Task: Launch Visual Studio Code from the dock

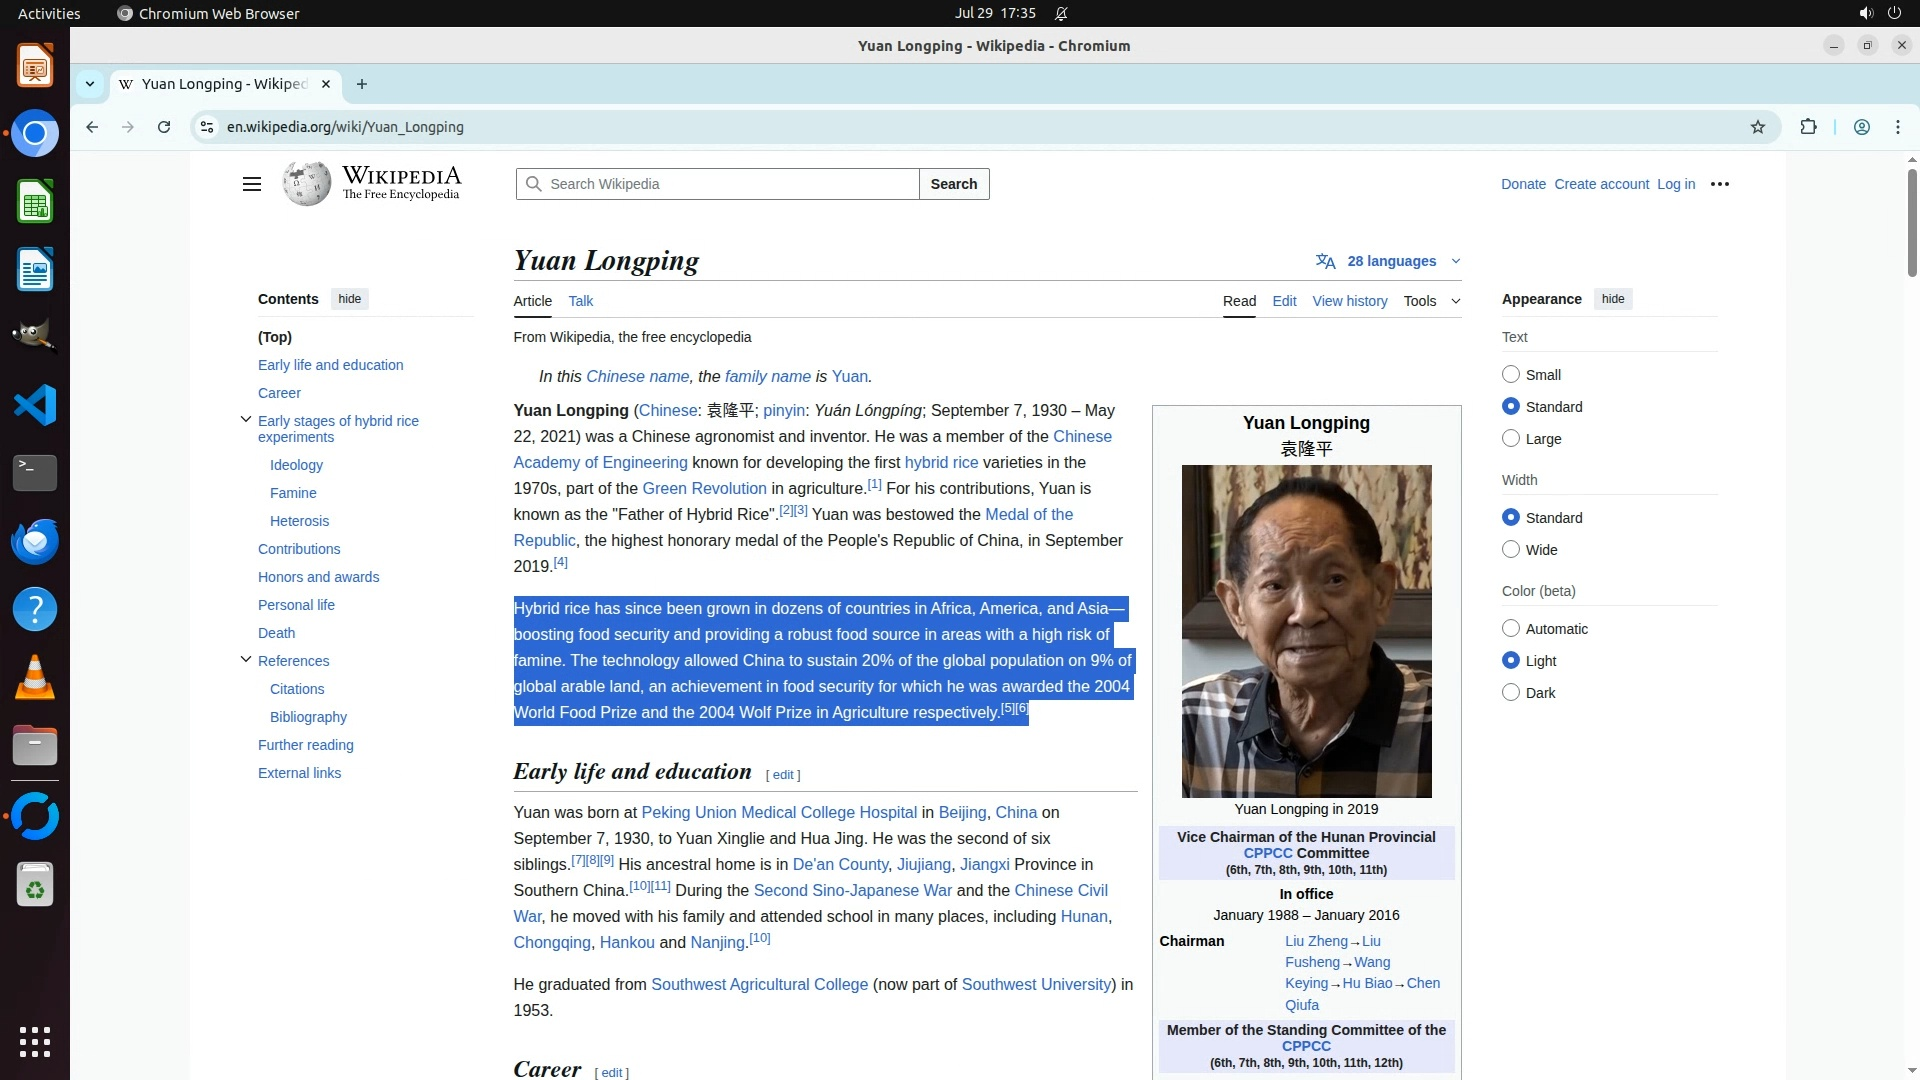Action: (35, 405)
